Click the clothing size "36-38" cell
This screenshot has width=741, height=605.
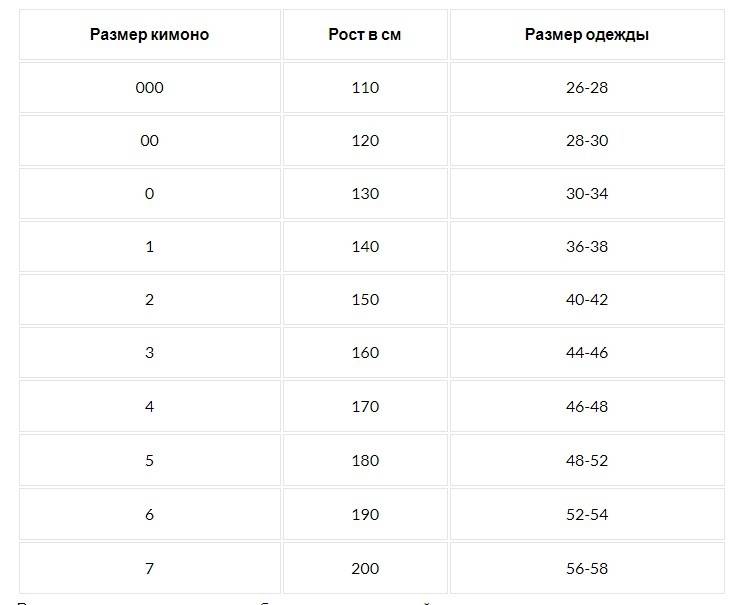(x=587, y=246)
